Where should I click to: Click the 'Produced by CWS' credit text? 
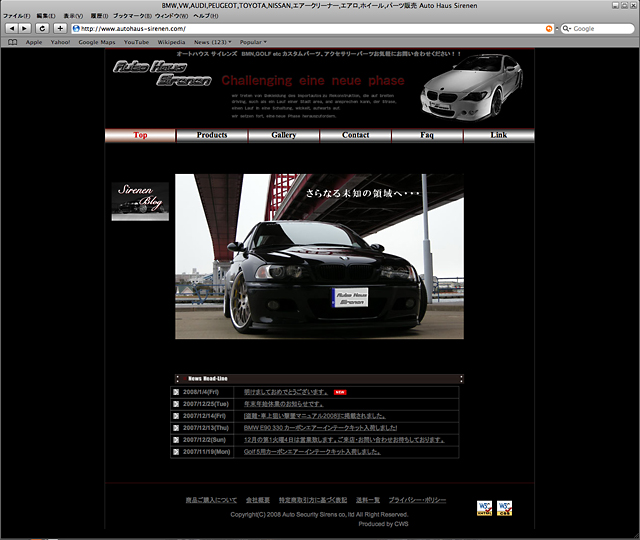click(383, 524)
